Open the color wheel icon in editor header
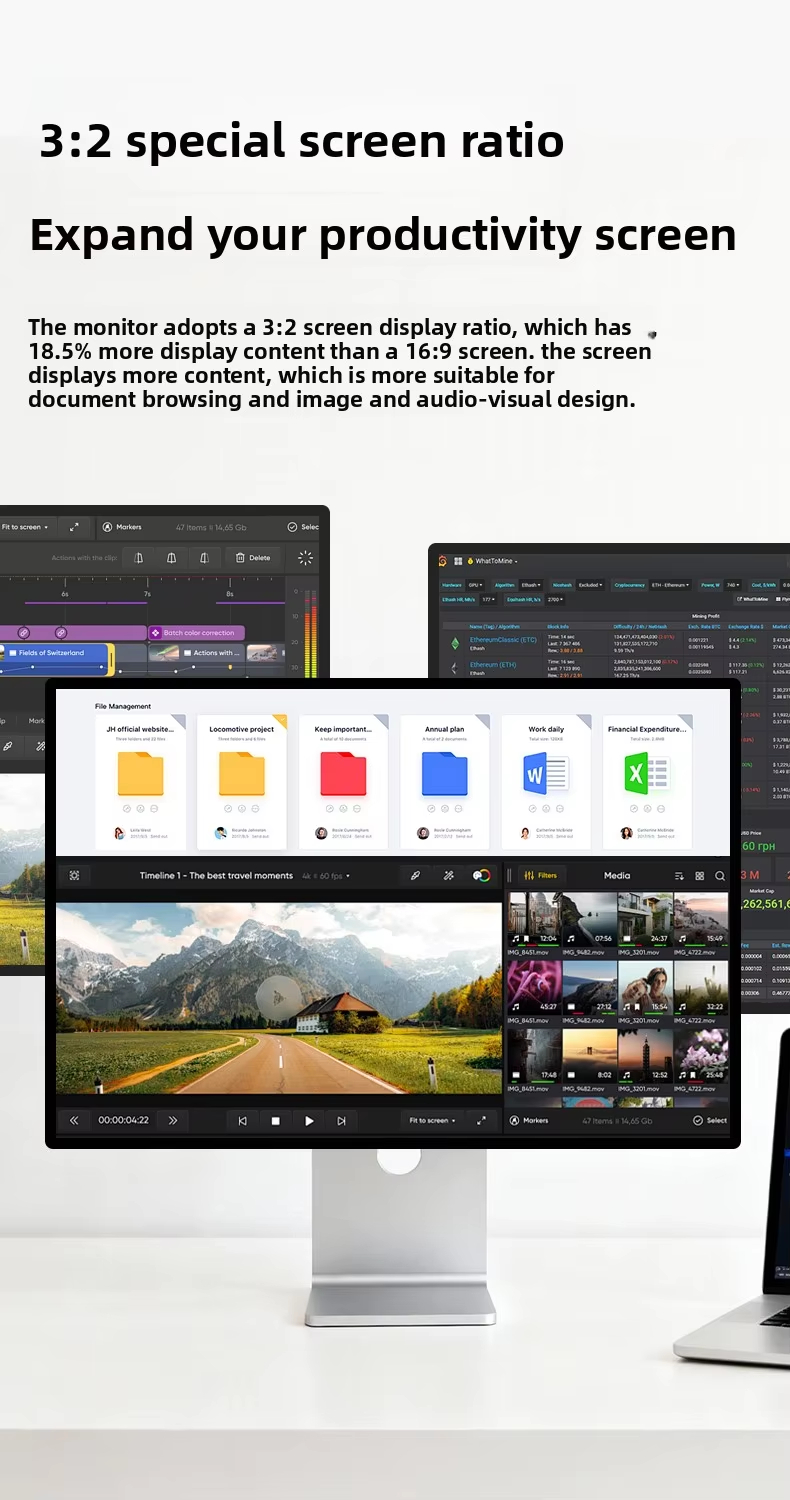Viewport: 790px width, 1500px height. (x=482, y=875)
